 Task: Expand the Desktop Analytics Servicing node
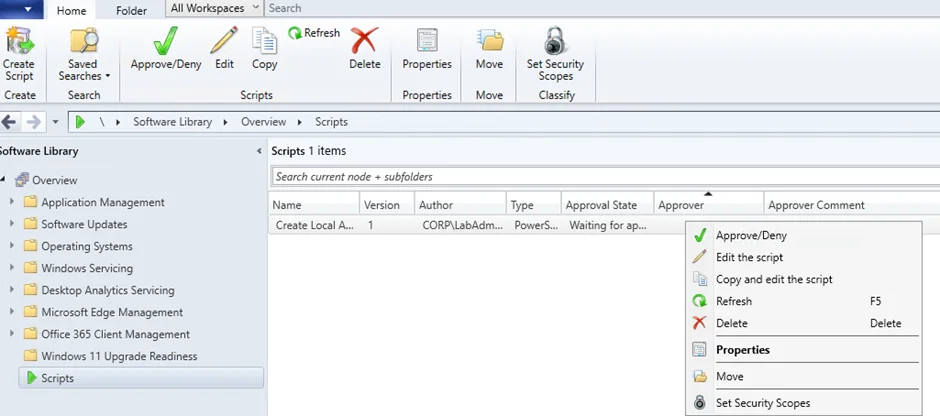click(13, 290)
